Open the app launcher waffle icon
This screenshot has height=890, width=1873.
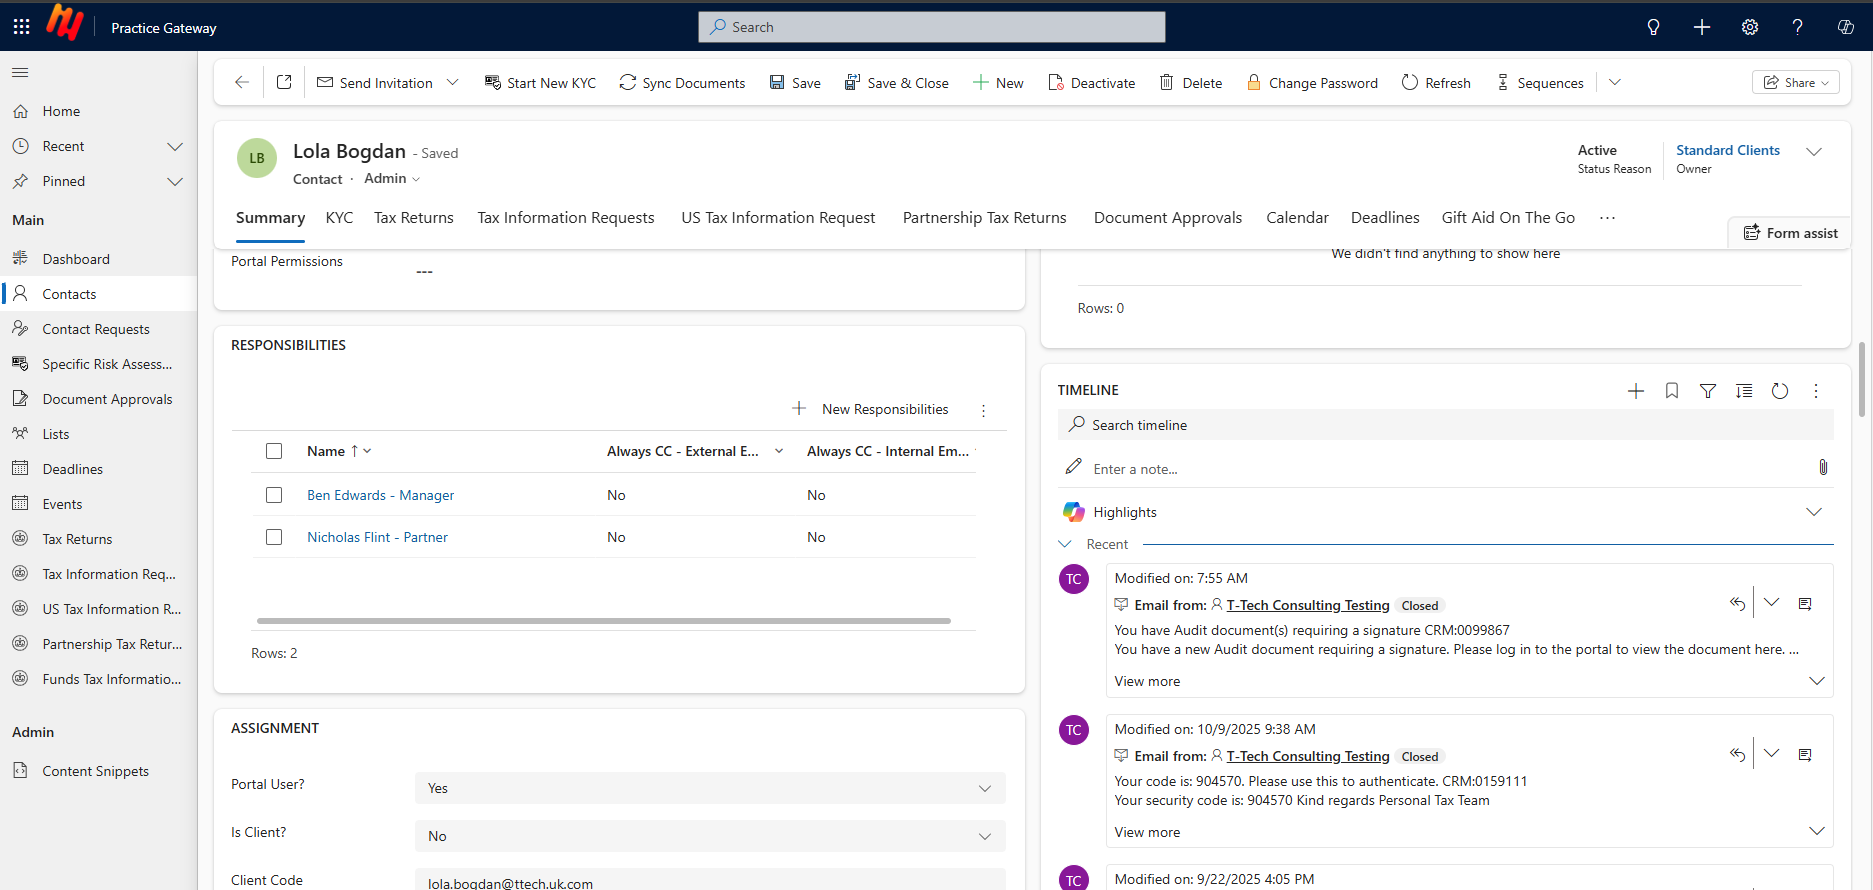(x=21, y=27)
